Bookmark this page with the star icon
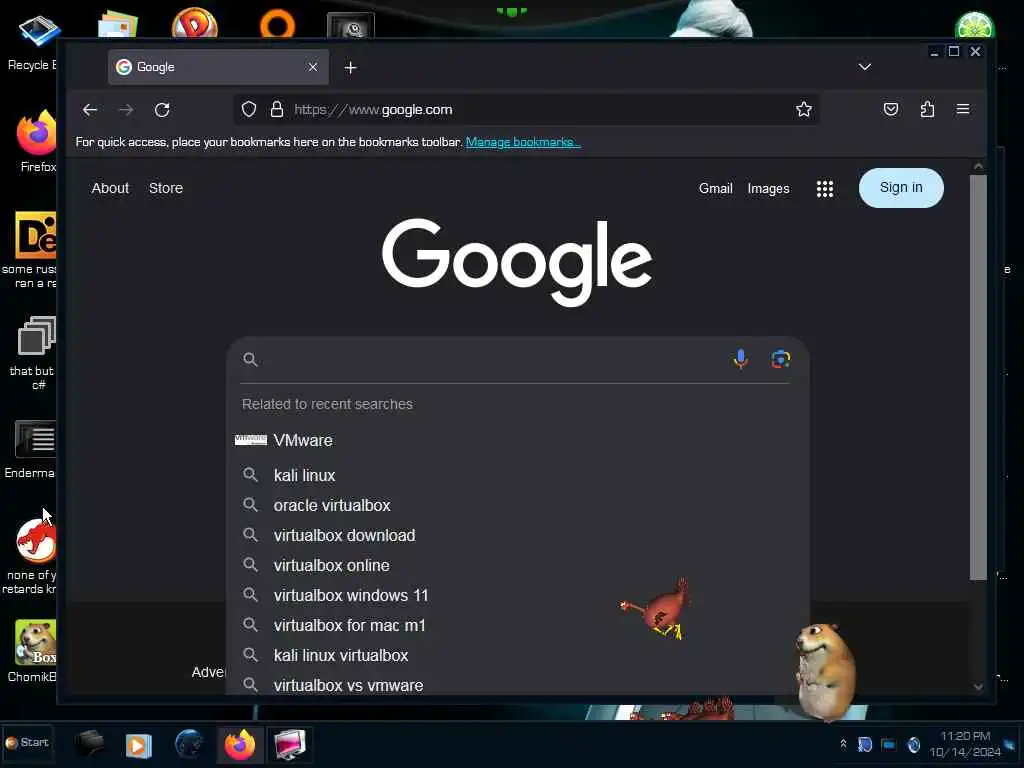1024x768 pixels. click(803, 109)
